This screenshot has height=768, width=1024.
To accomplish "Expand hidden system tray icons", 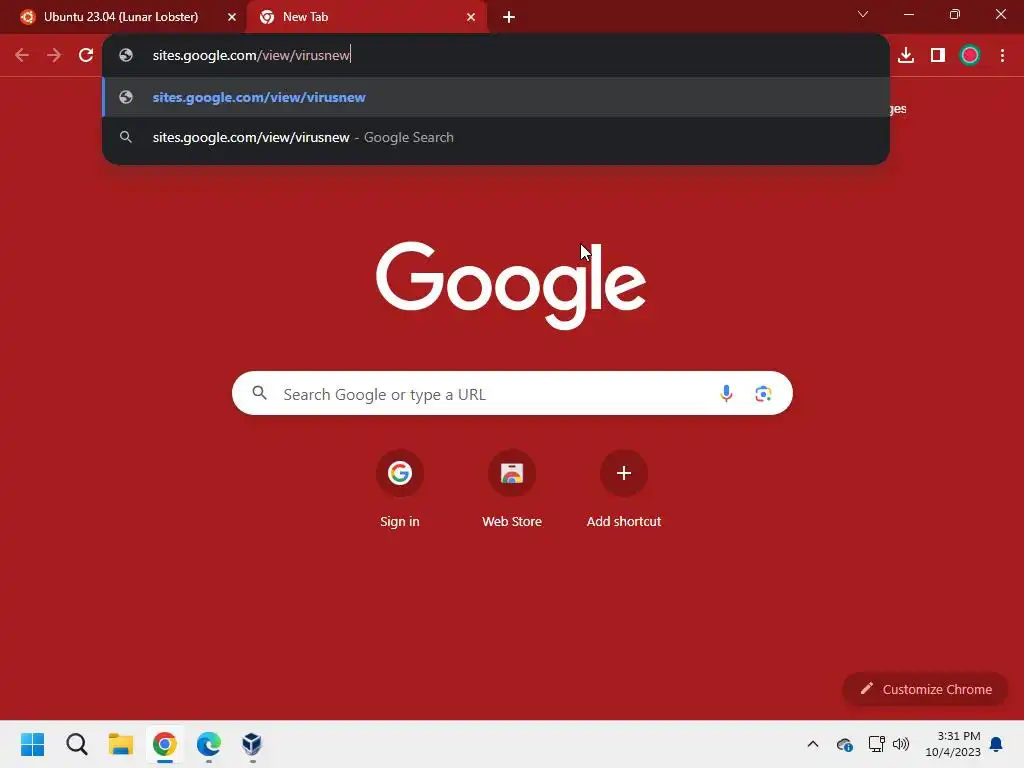I will (812, 744).
